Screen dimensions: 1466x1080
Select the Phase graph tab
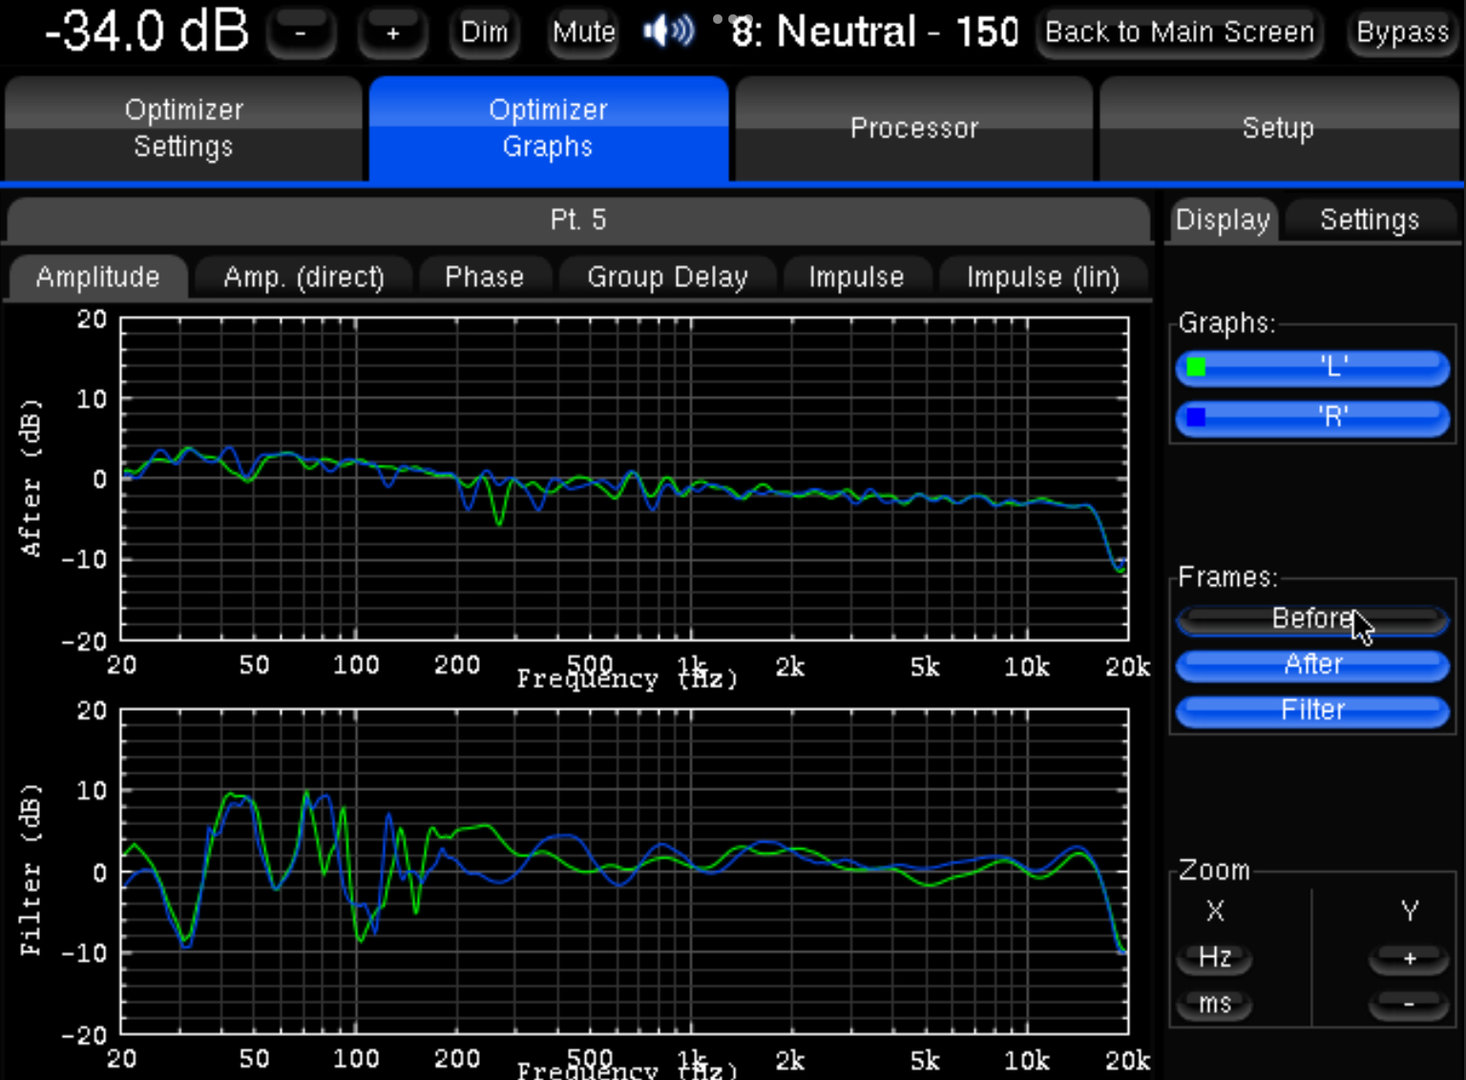[484, 277]
